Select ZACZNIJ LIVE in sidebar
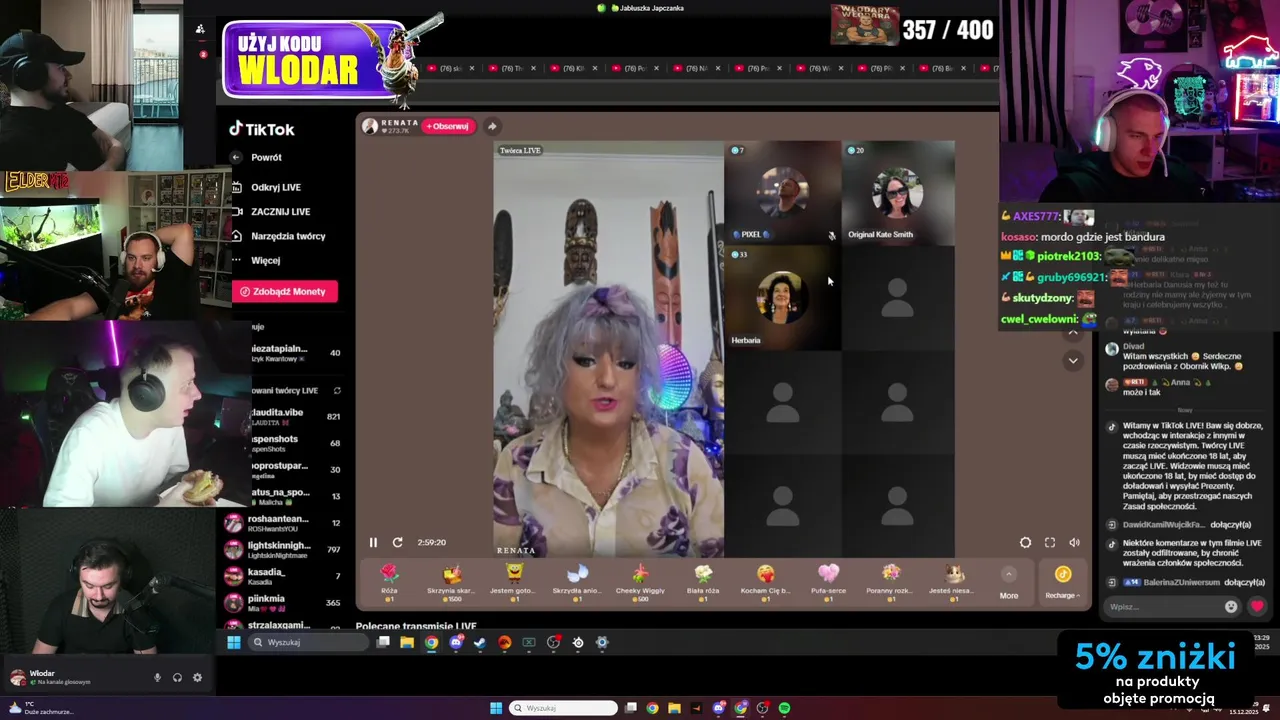The image size is (1280, 720). click(x=272, y=212)
